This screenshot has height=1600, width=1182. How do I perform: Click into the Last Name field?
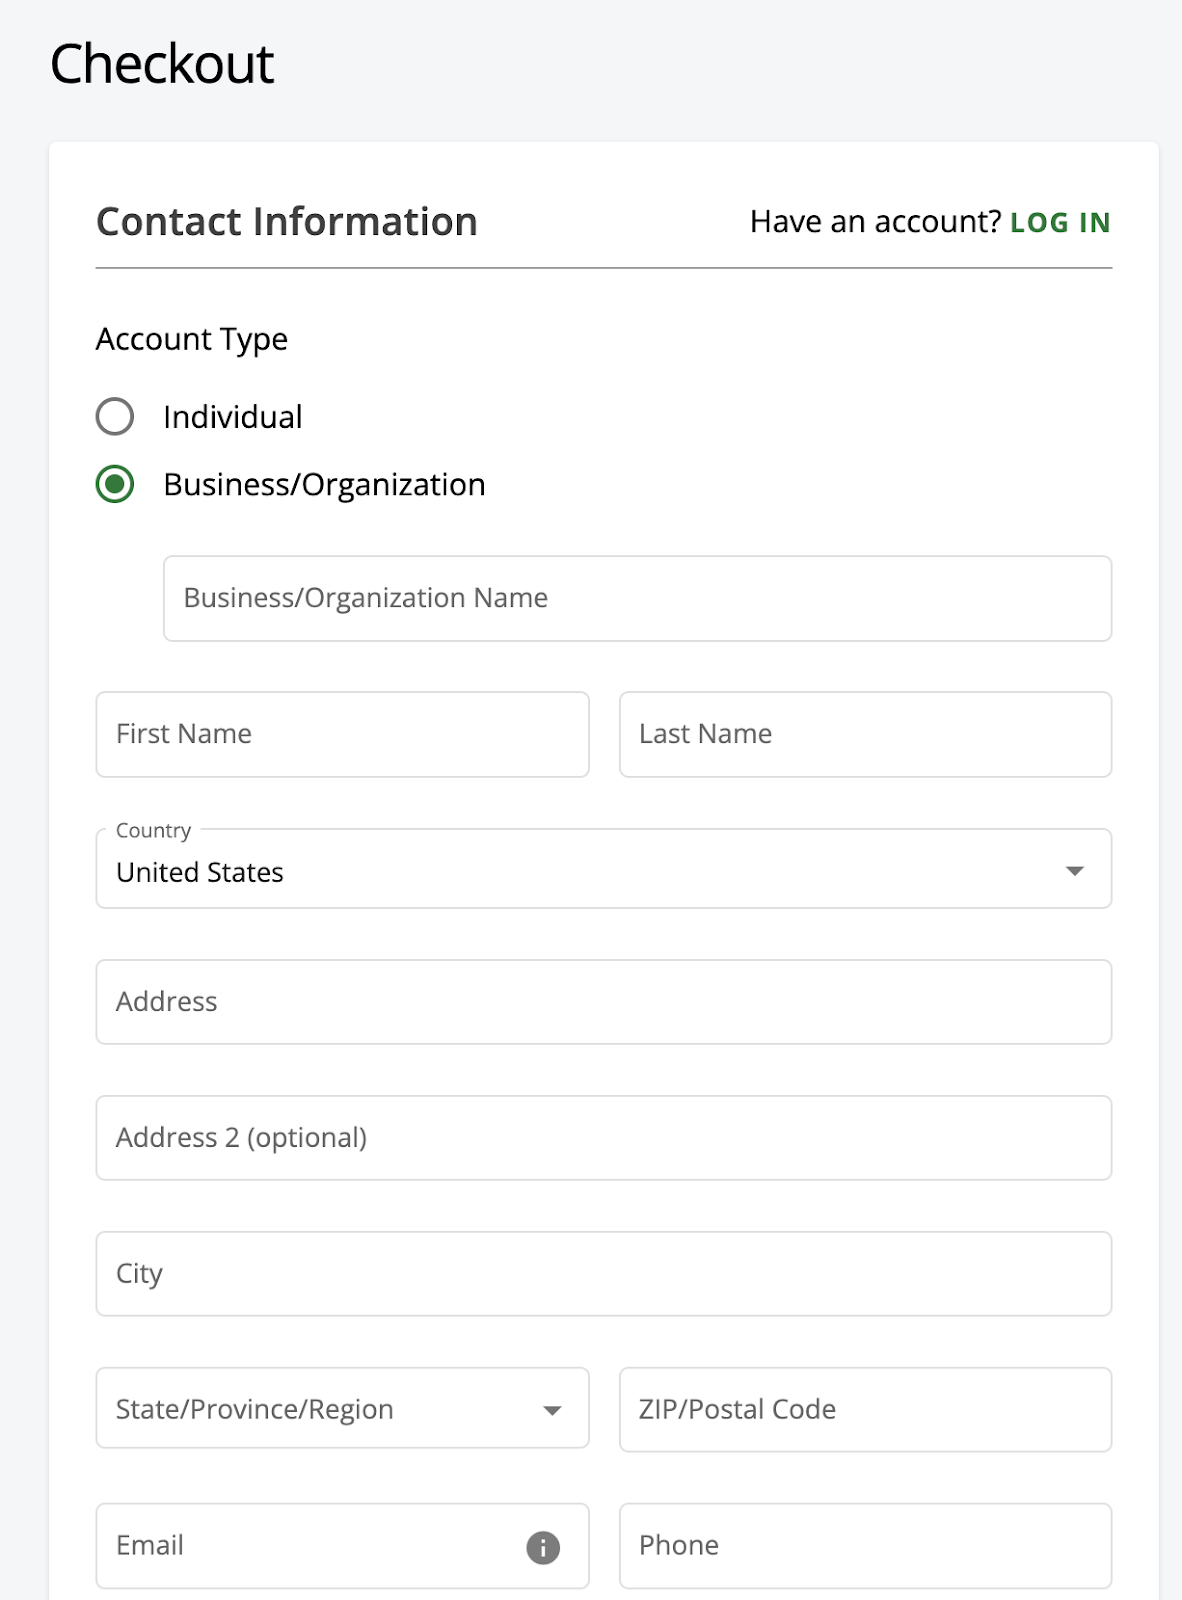click(864, 734)
